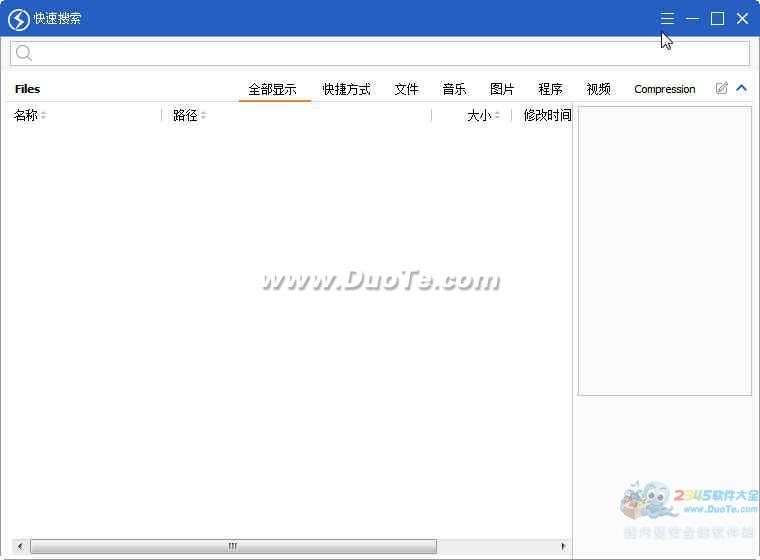Screen dimensions: 760x560
Task: Click the preview pane on the right
Action: pyautogui.click(x=665, y=251)
